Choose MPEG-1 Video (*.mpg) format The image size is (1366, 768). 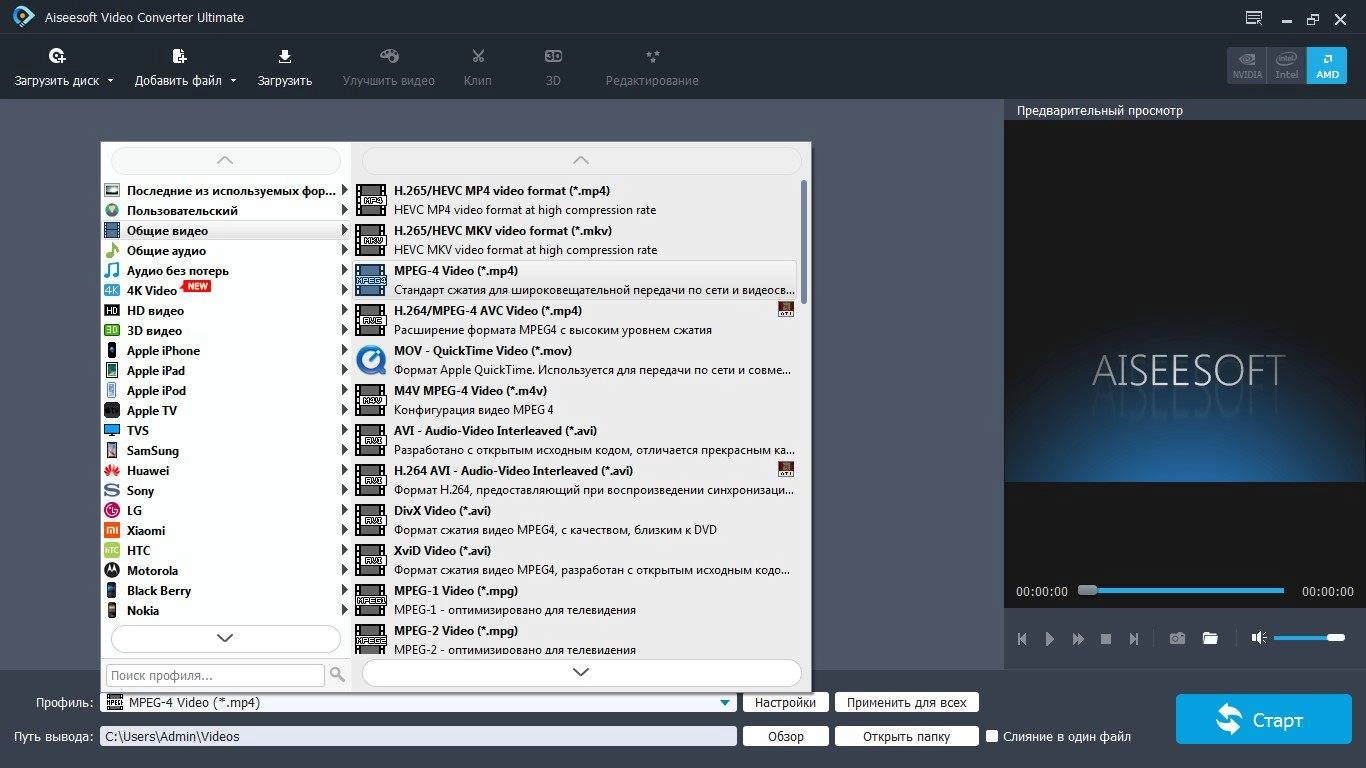(576, 600)
